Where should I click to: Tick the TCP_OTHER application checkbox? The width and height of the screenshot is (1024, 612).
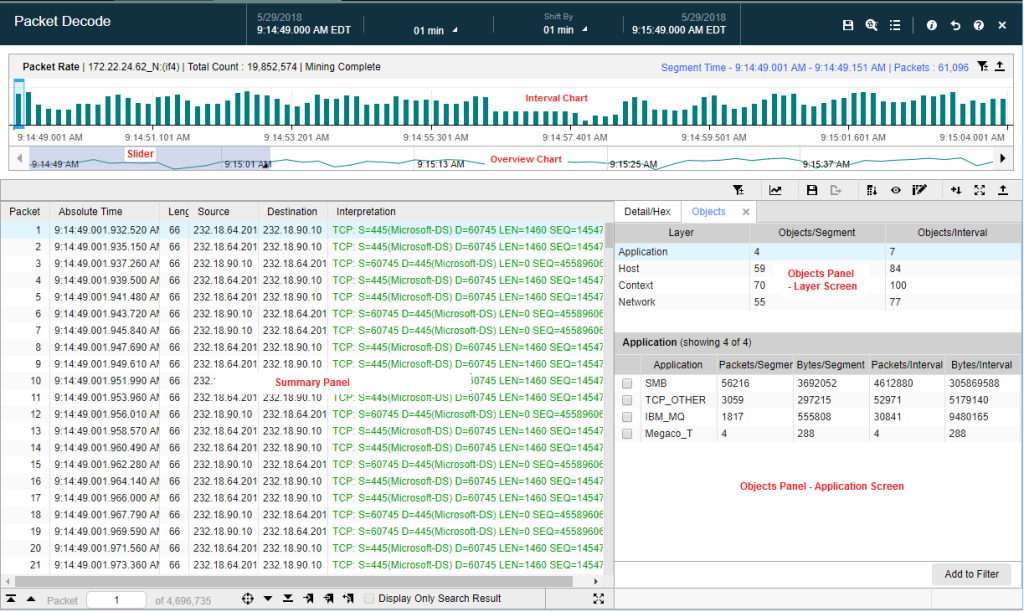coord(627,400)
